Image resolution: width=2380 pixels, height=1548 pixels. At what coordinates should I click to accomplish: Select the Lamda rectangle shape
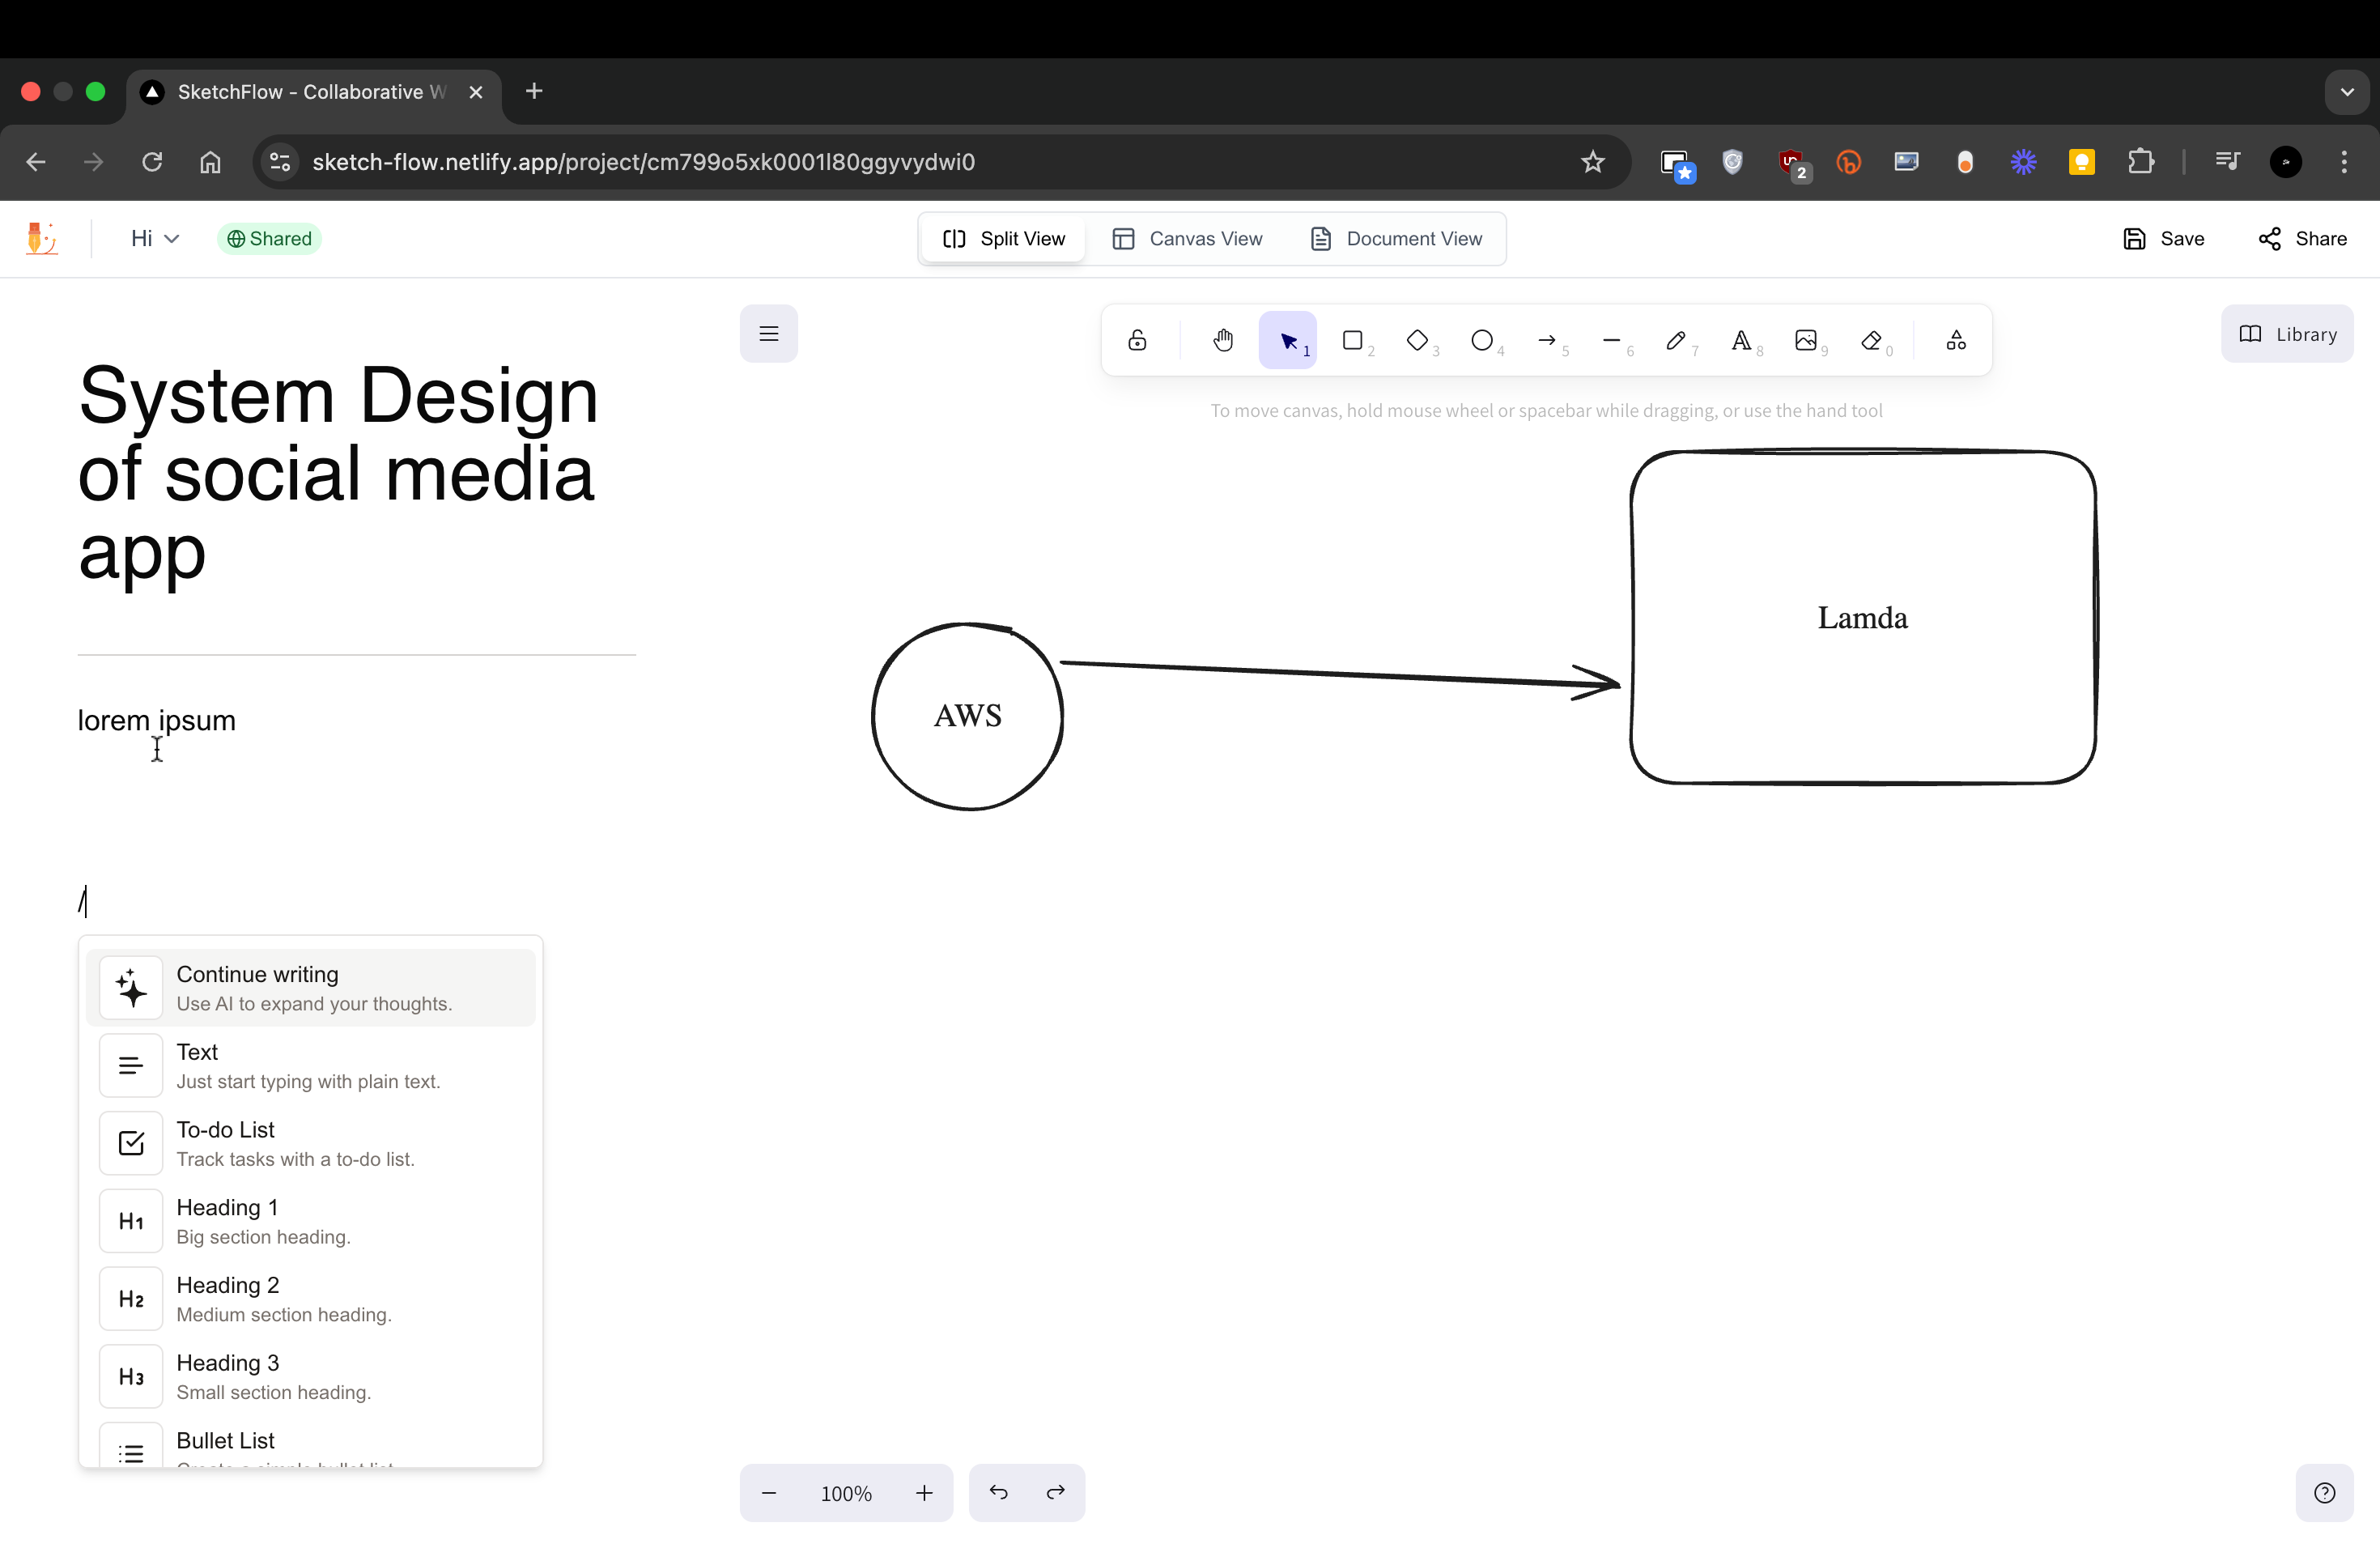coord(1863,617)
